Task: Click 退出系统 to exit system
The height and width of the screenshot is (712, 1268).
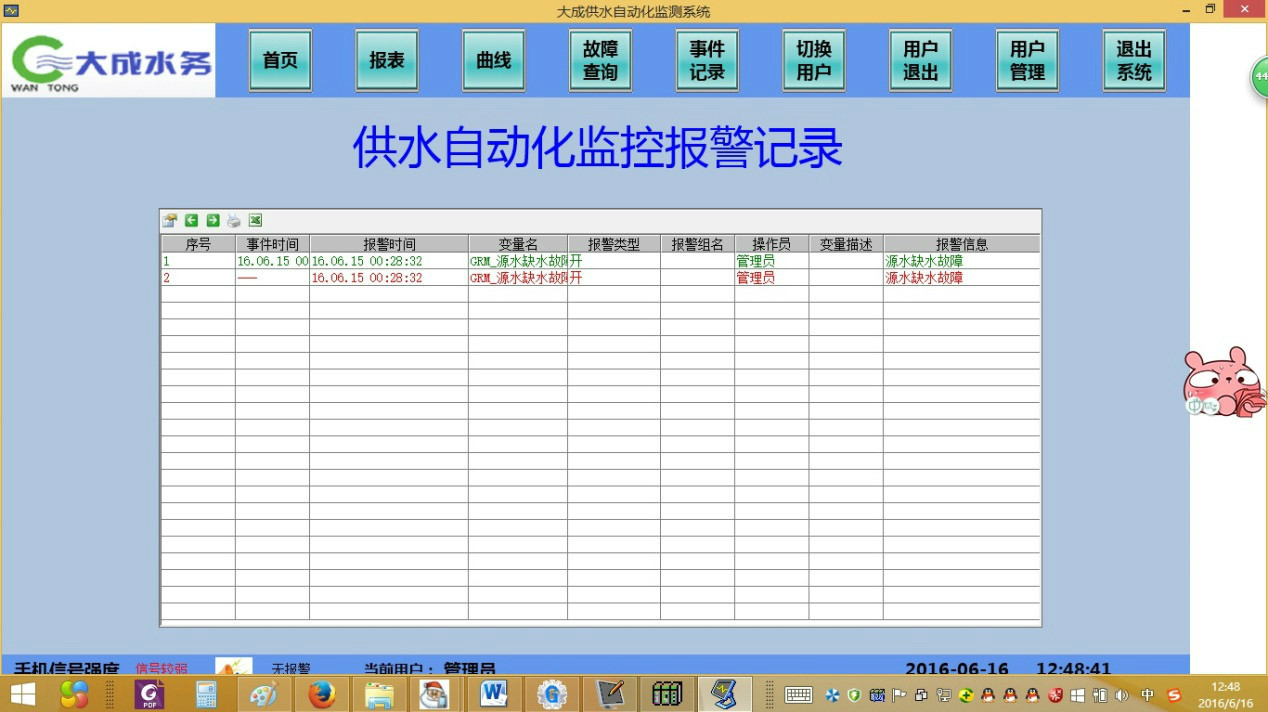Action: (1134, 61)
